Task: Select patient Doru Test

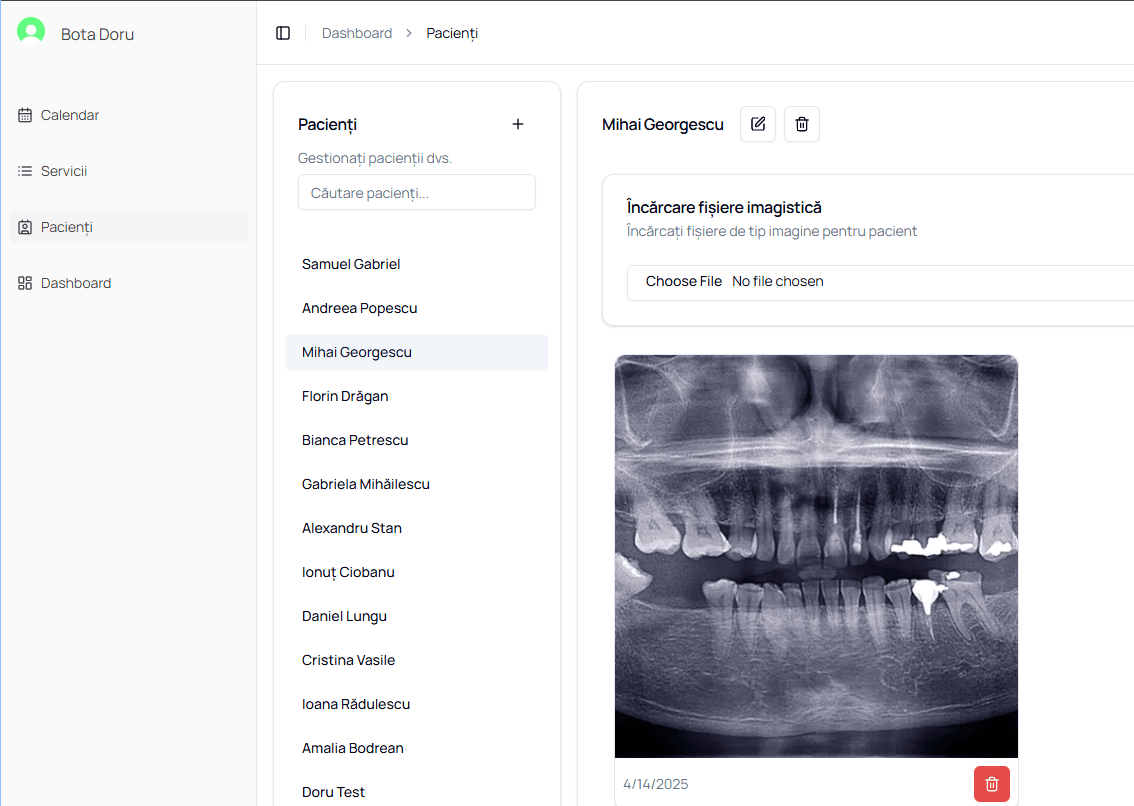Action: click(417, 792)
